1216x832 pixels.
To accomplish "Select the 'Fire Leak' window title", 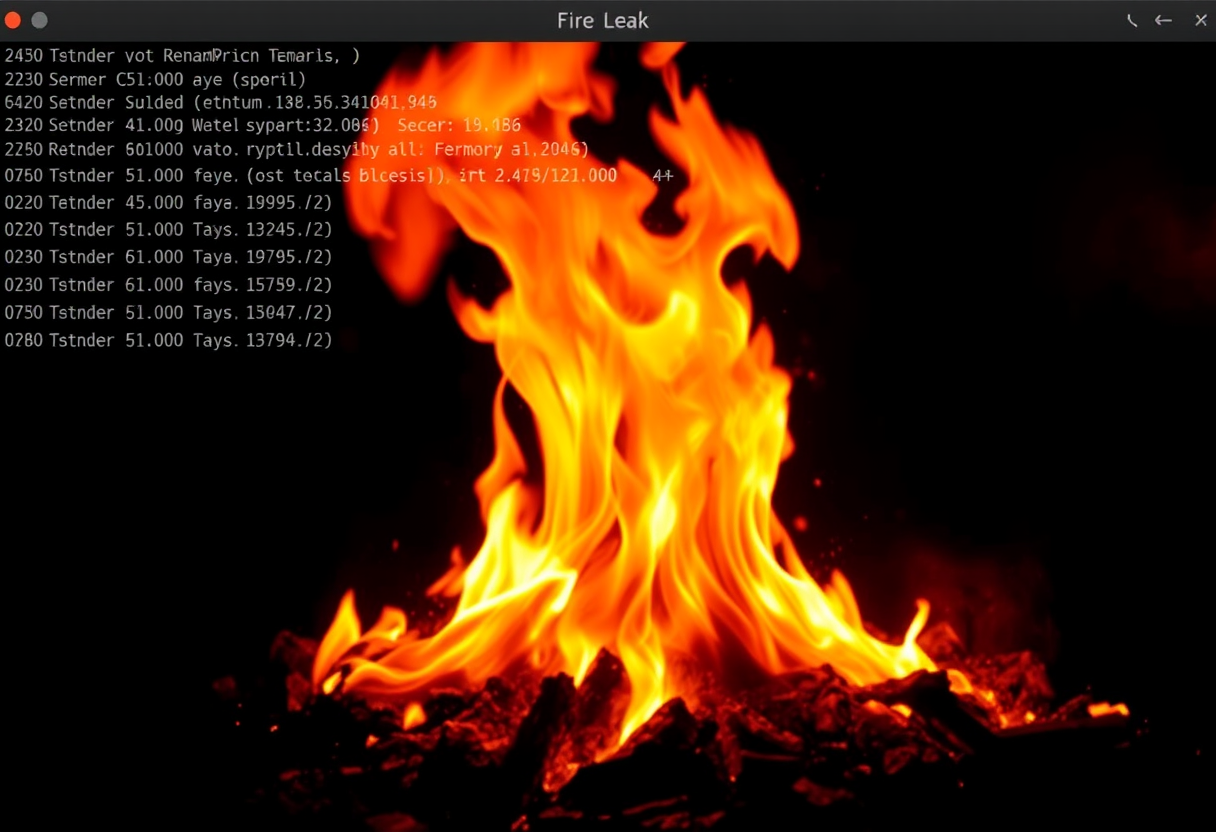I will (603, 20).
